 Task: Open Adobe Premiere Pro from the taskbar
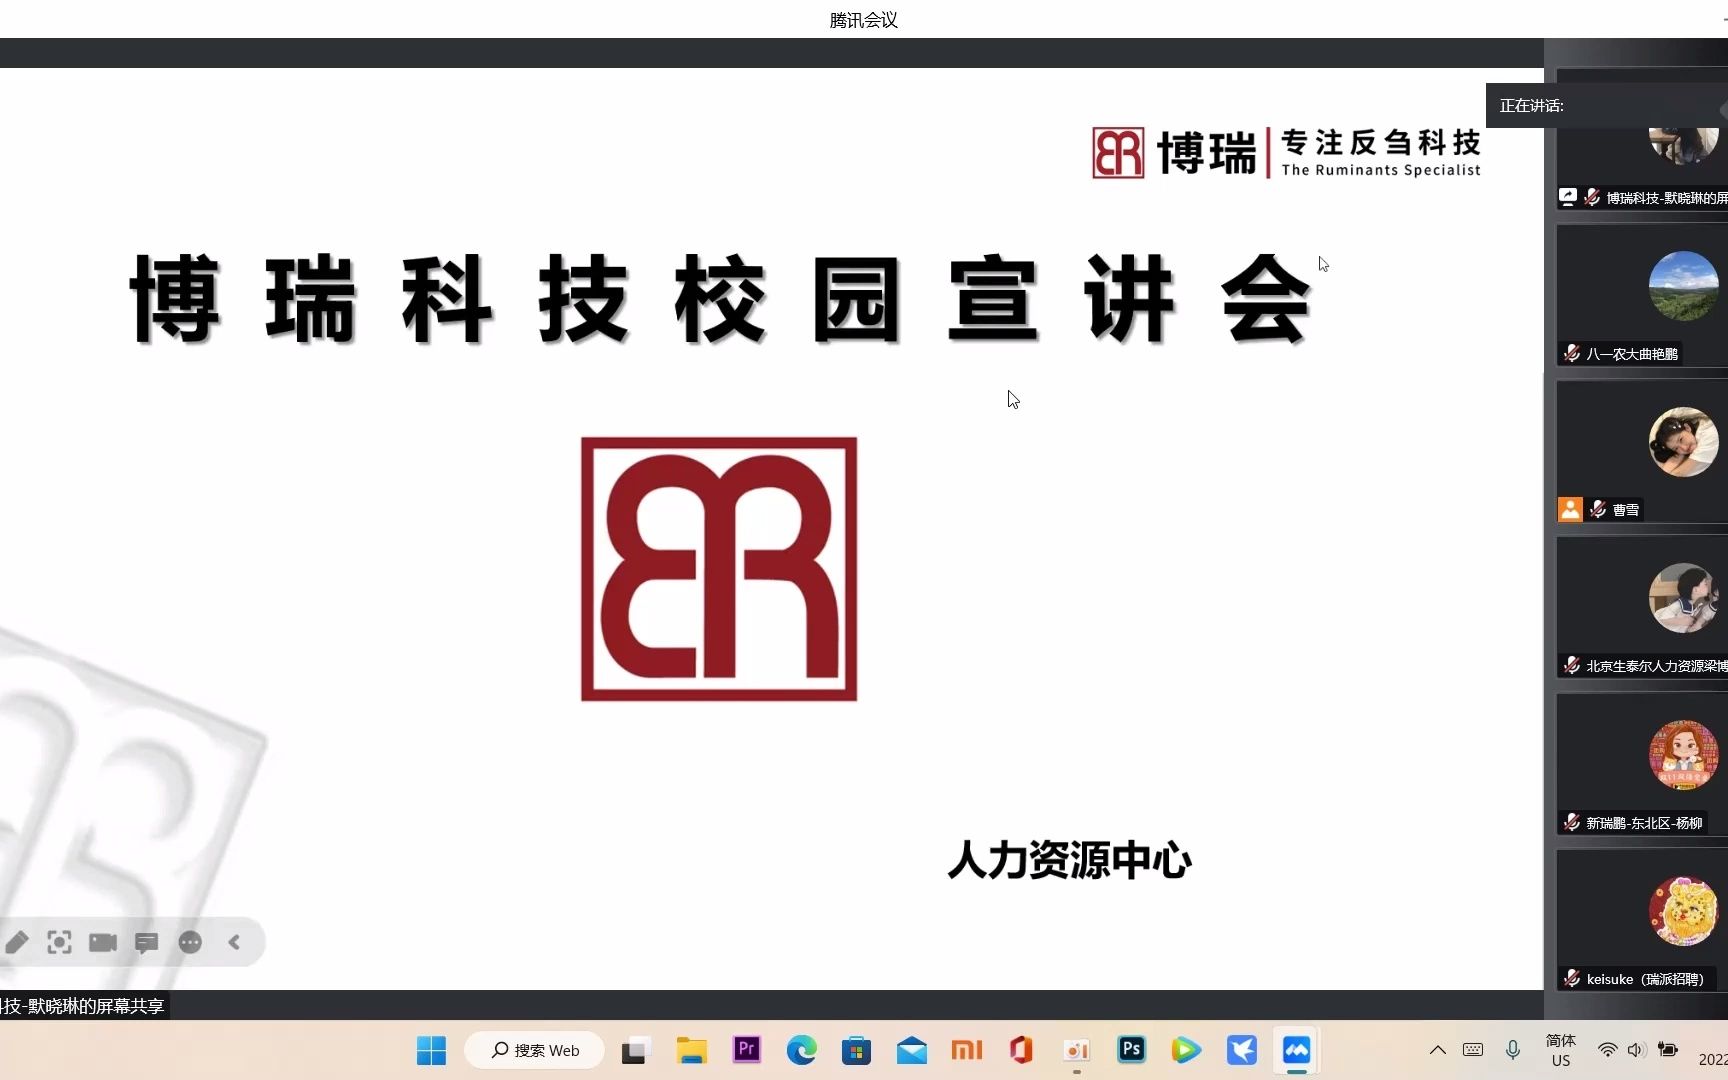point(746,1050)
